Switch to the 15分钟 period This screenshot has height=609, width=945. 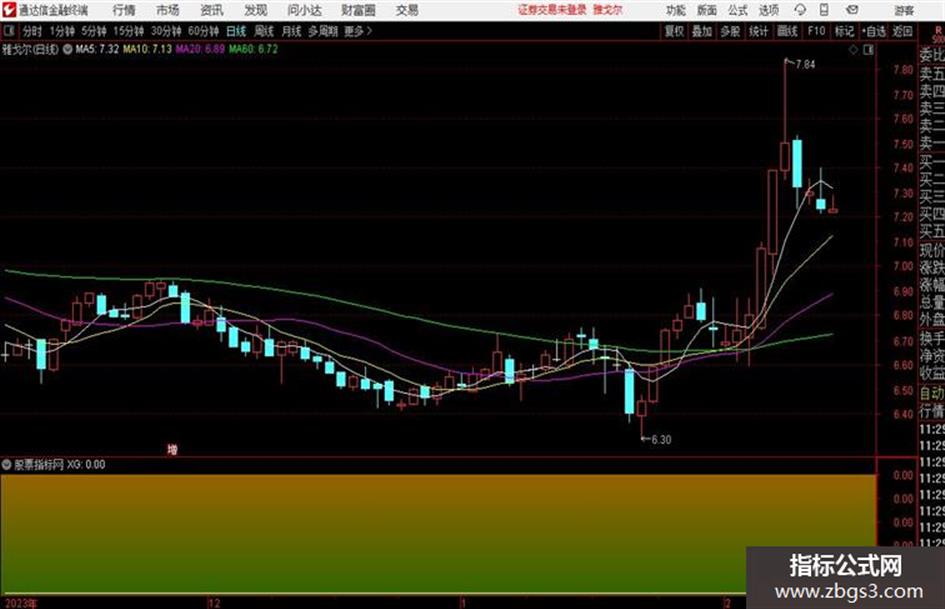click(x=129, y=31)
